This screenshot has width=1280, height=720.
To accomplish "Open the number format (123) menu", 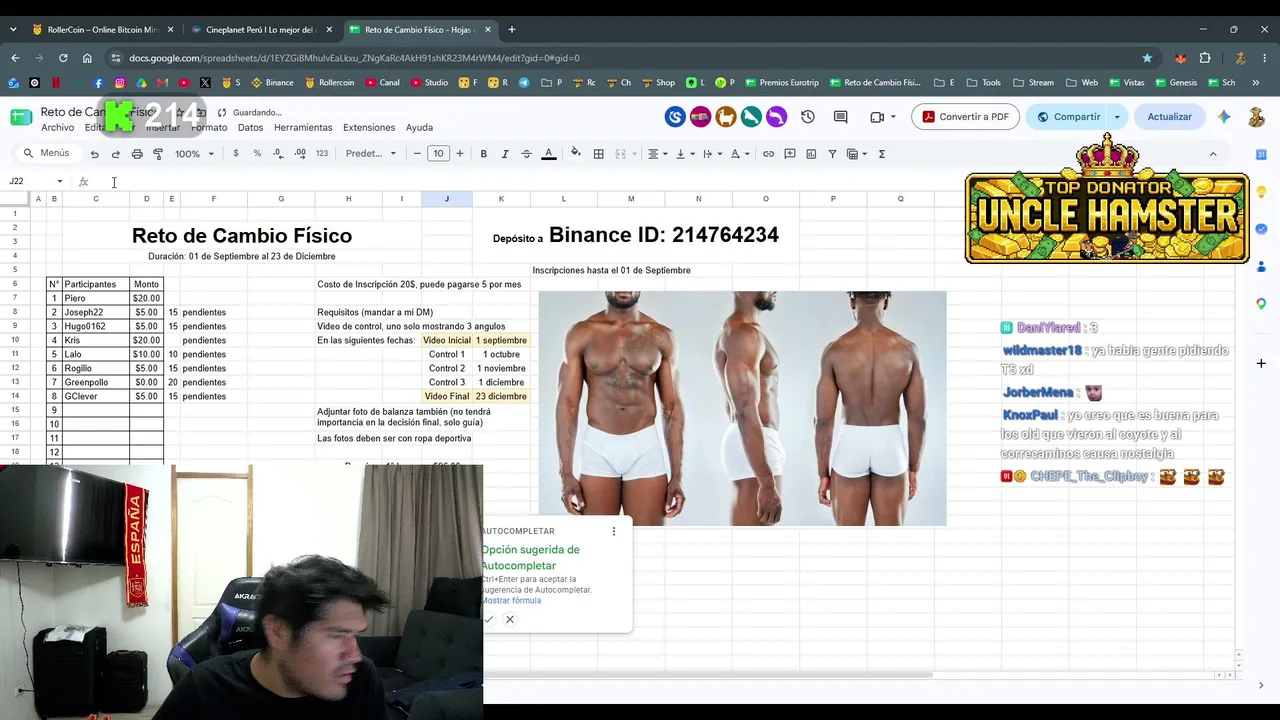I will click(x=322, y=154).
